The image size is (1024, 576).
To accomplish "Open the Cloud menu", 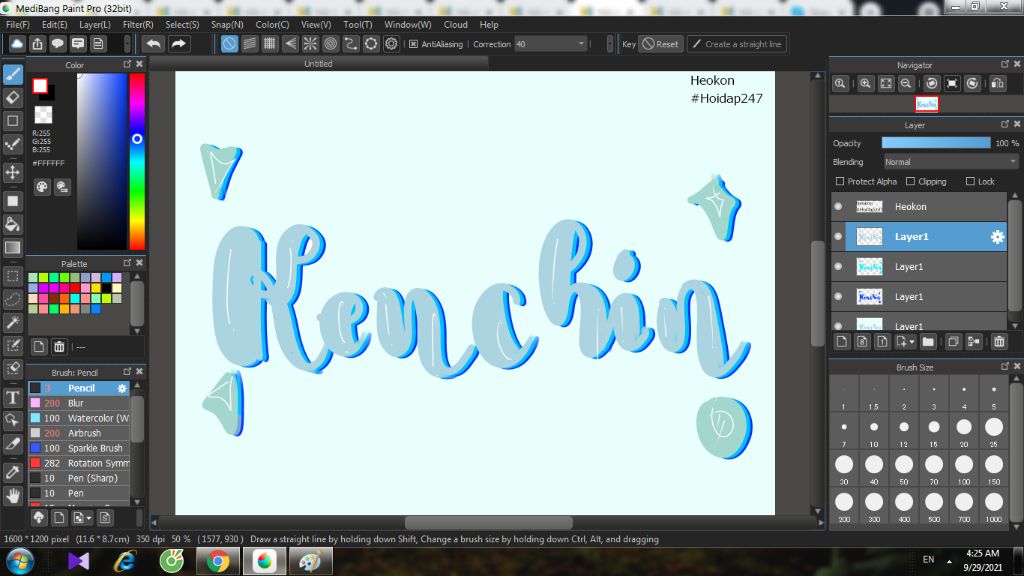I will coord(455,25).
